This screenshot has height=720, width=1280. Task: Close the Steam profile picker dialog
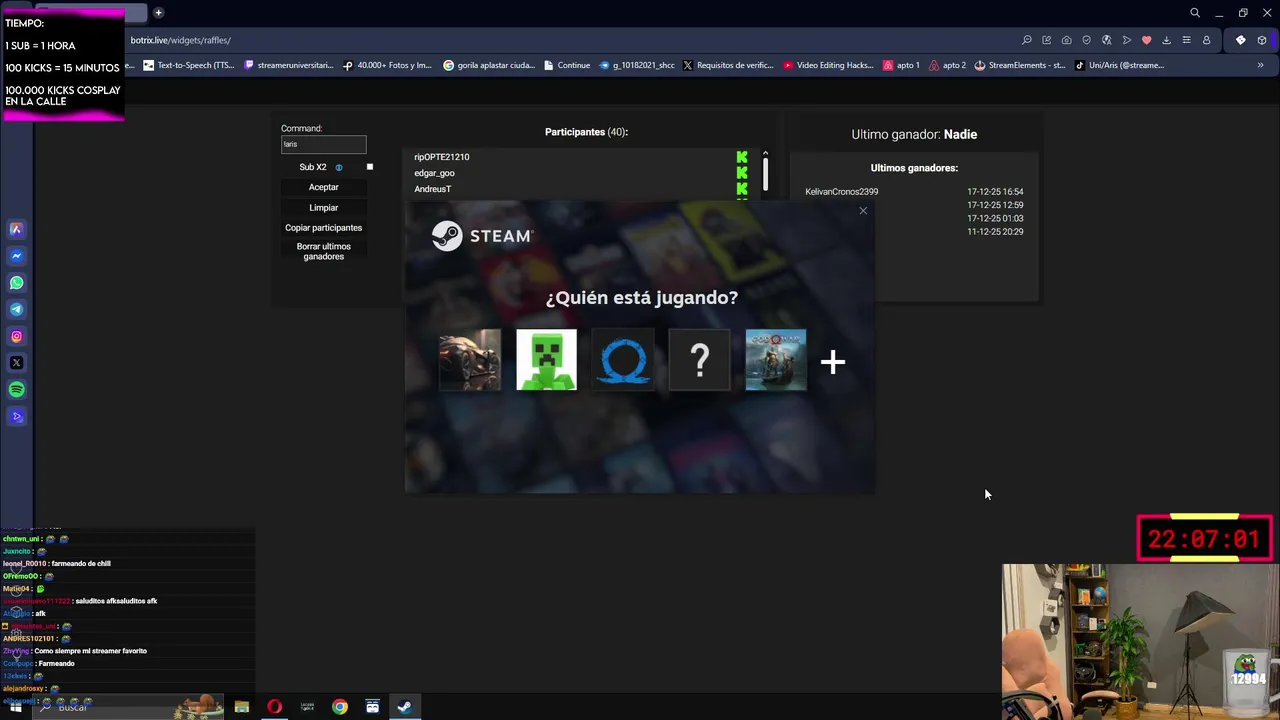(863, 211)
